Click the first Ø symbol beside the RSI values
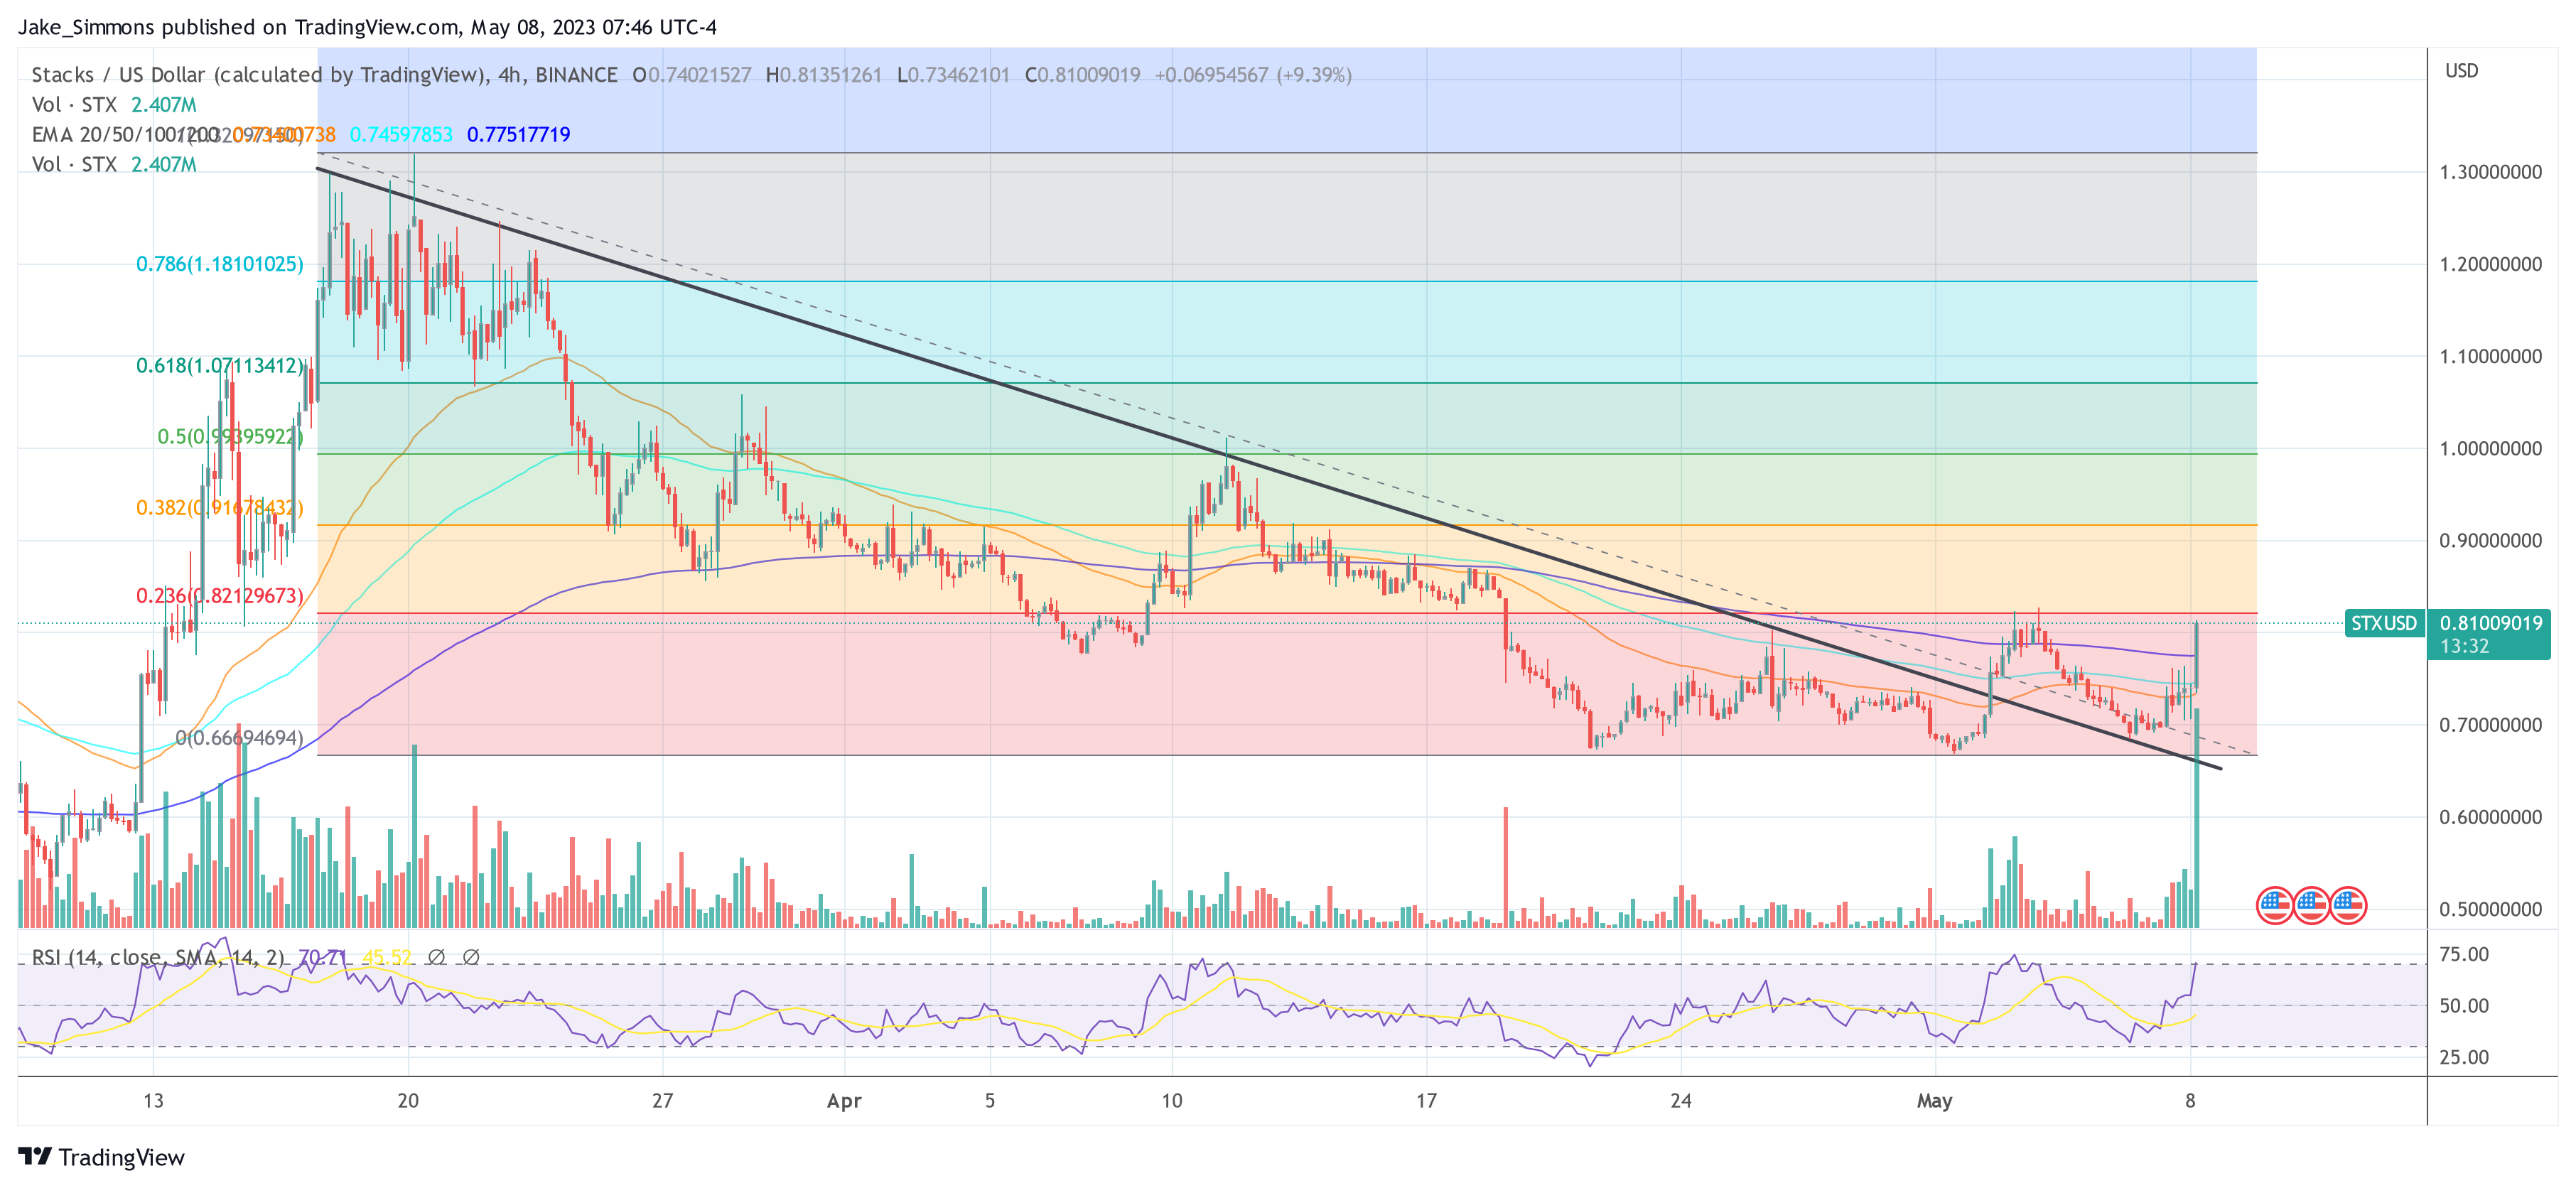 pos(438,957)
